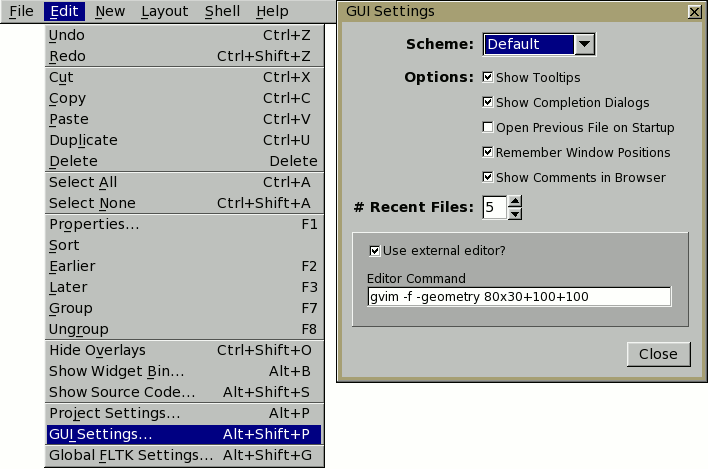Disable the Show Tooltips checkbox
This screenshot has height=469, width=708.
(488, 77)
